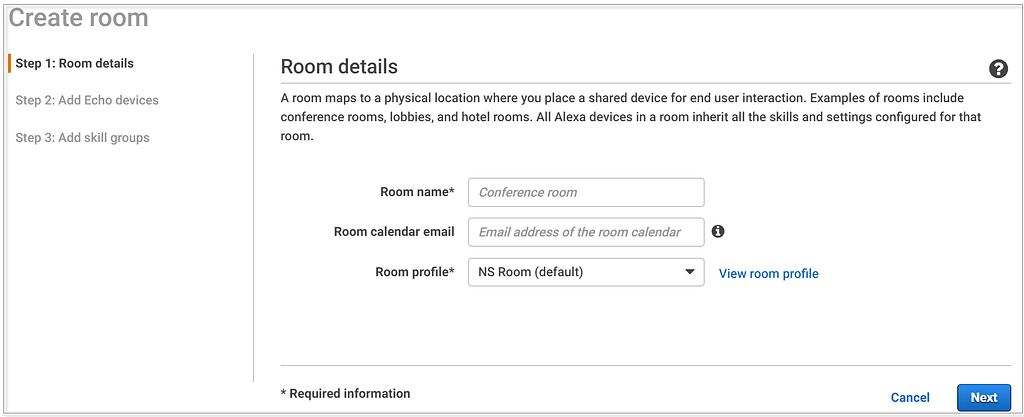Screen dimensions: 1024x417
Task: Click the Room calendar email label
Action: pos(394,232)
